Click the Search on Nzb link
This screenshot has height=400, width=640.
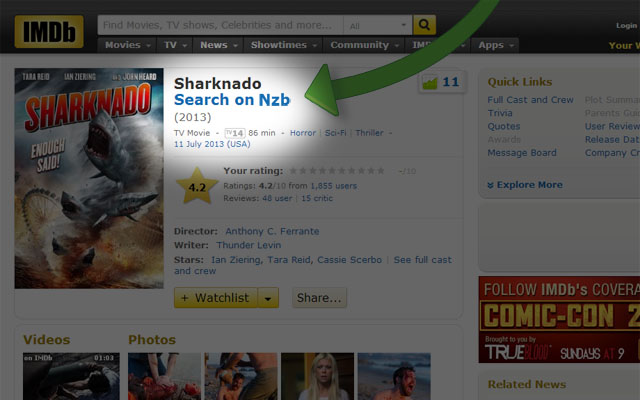pyautogui.click(x=232, y=100)
